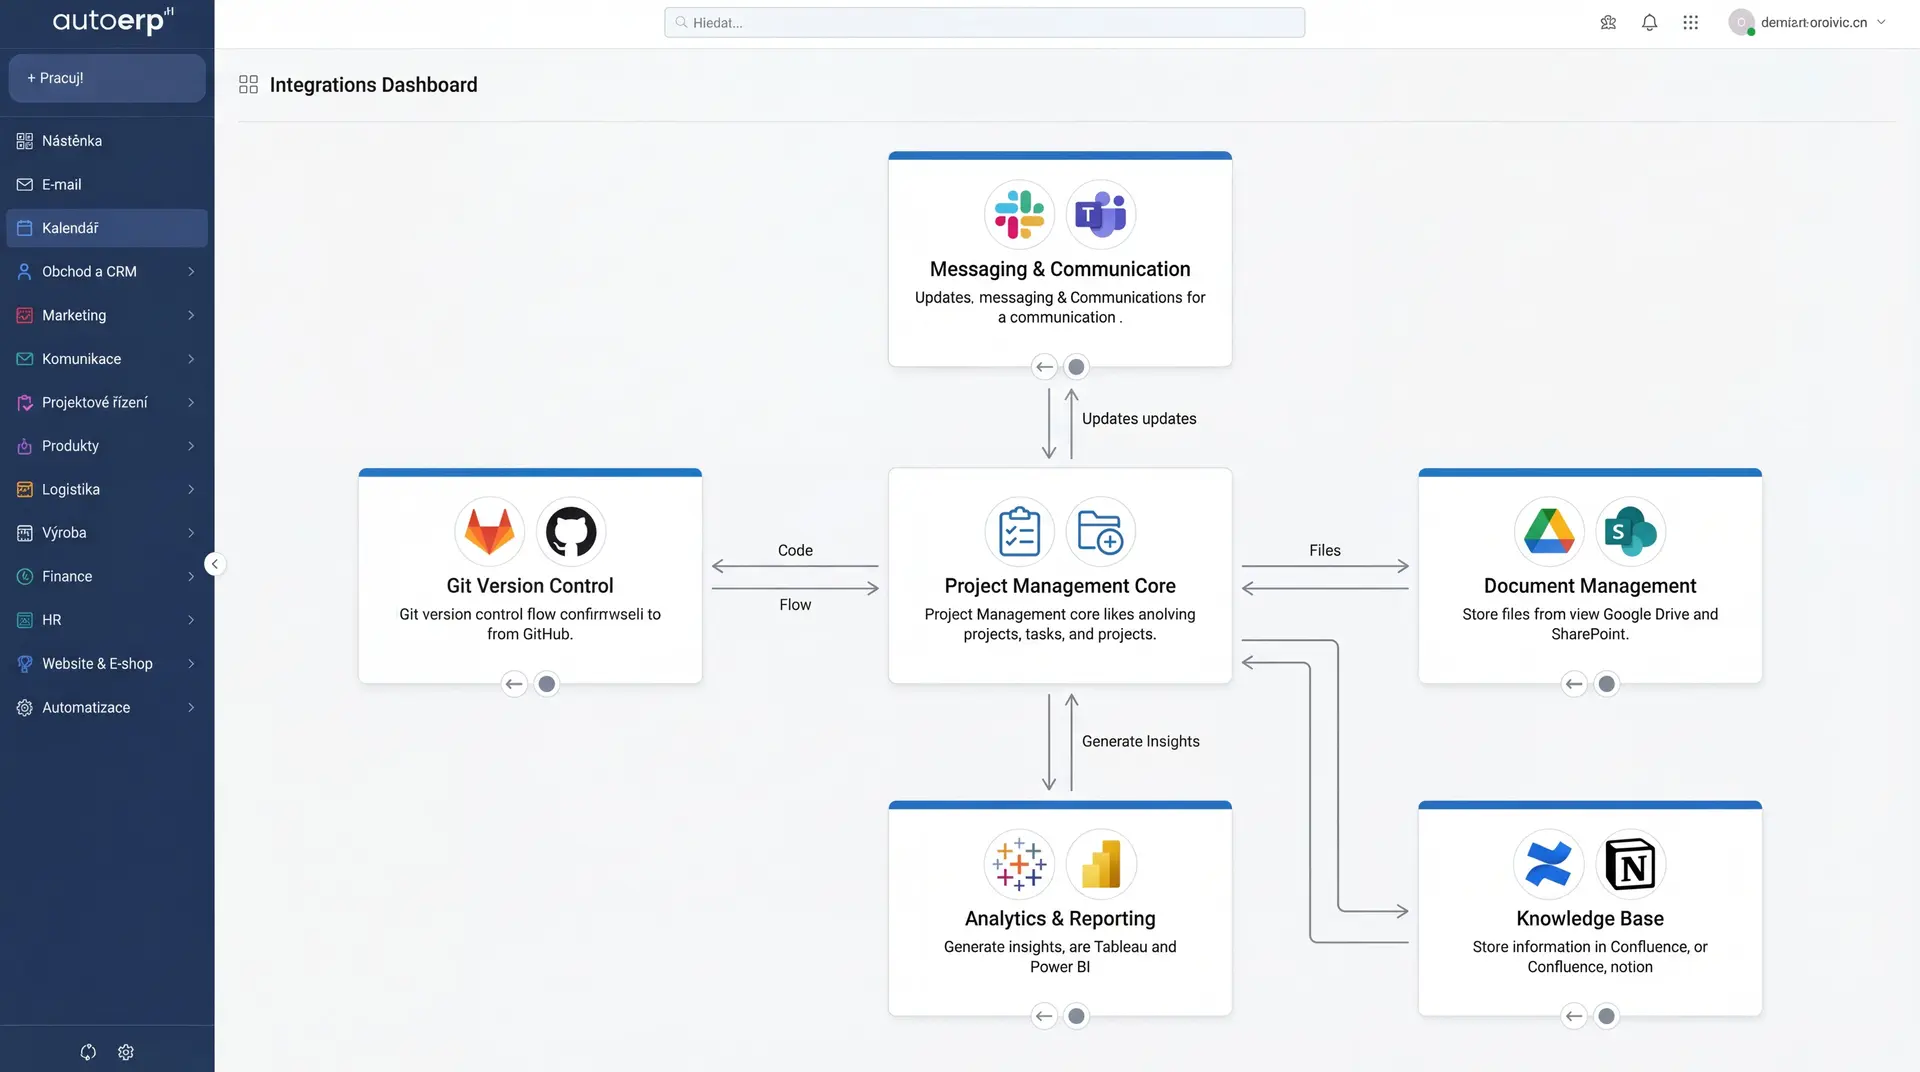The height and width of the screenshot is (1072, 1920).
Task: Click back arrow under Document Management card
Action: [x=1574, y=684]
